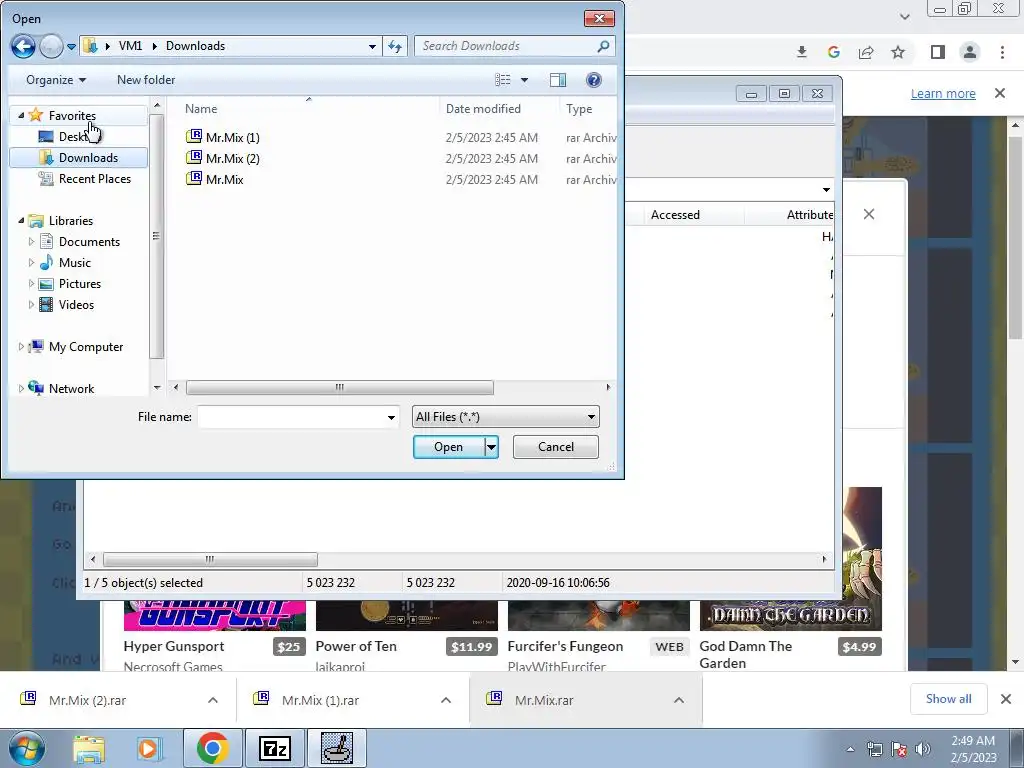Launch the media player from the taskbar
Viewport: 1024px width, 768px height.
pyautogui.click(x=148, y=748)
